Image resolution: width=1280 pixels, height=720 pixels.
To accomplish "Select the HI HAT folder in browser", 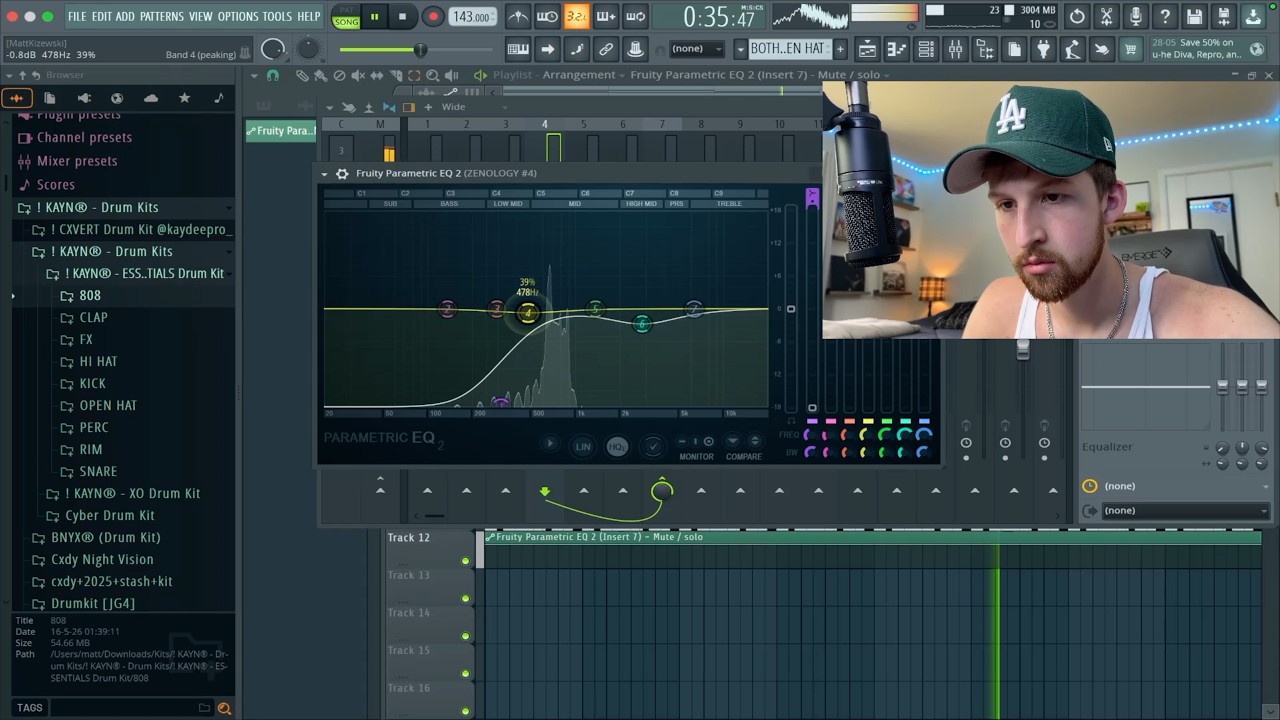I will [x=98, y=361].
